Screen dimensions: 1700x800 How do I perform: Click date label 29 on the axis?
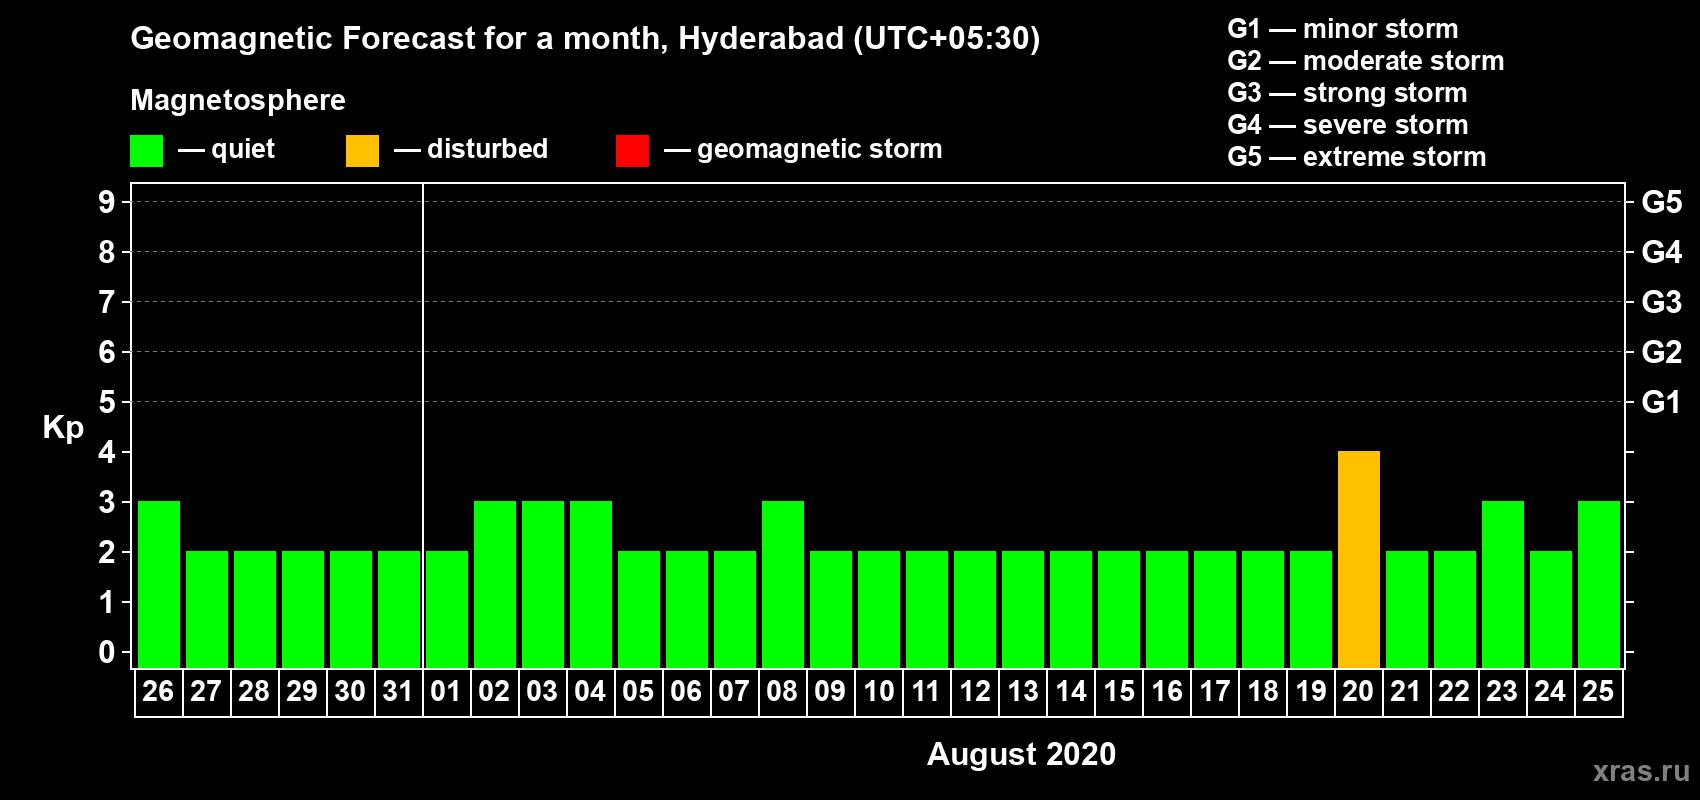[x=302, y=691]
